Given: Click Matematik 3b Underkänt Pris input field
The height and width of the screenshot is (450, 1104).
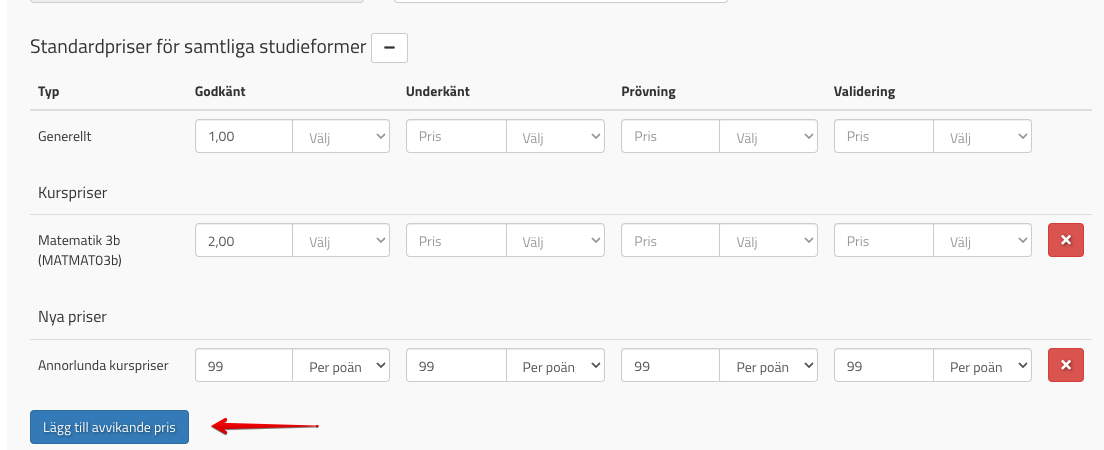Looking at the screenshot, I should [x=456, y=241].
